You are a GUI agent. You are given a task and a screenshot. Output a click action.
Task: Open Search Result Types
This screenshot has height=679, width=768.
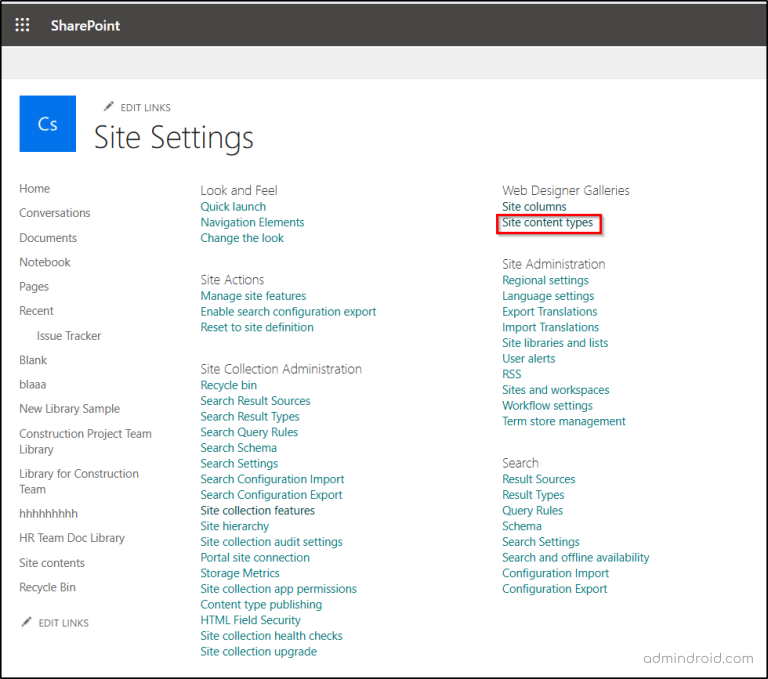pos(250,416)
